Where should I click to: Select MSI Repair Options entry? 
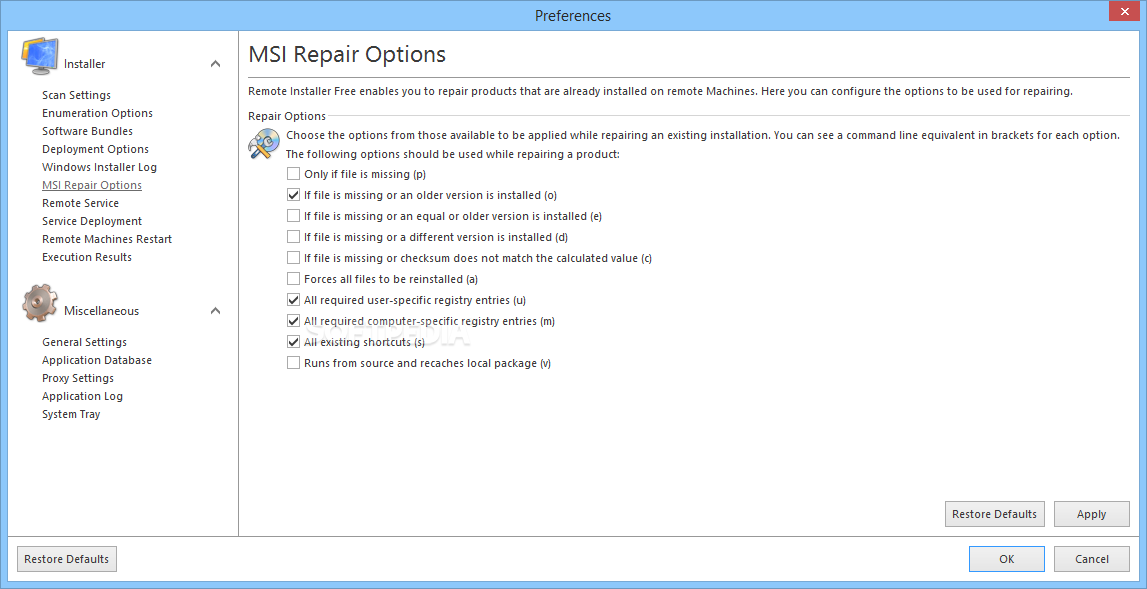[92, 185]
